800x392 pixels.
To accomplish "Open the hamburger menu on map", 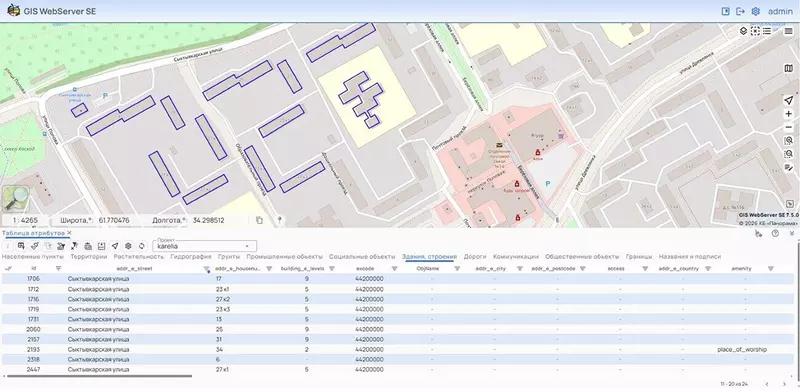I will (788, 31).
